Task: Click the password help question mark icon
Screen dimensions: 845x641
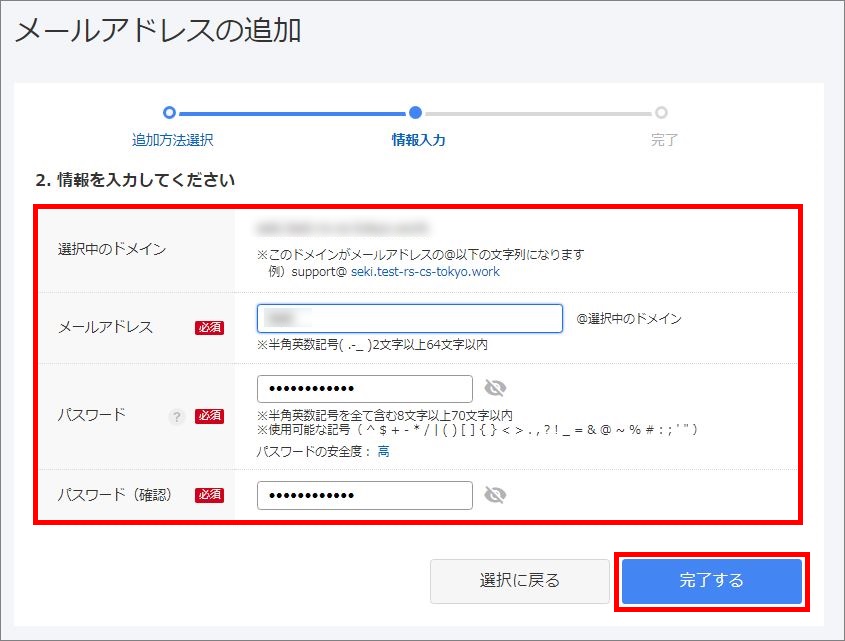Action: click(x=177, y=417)
